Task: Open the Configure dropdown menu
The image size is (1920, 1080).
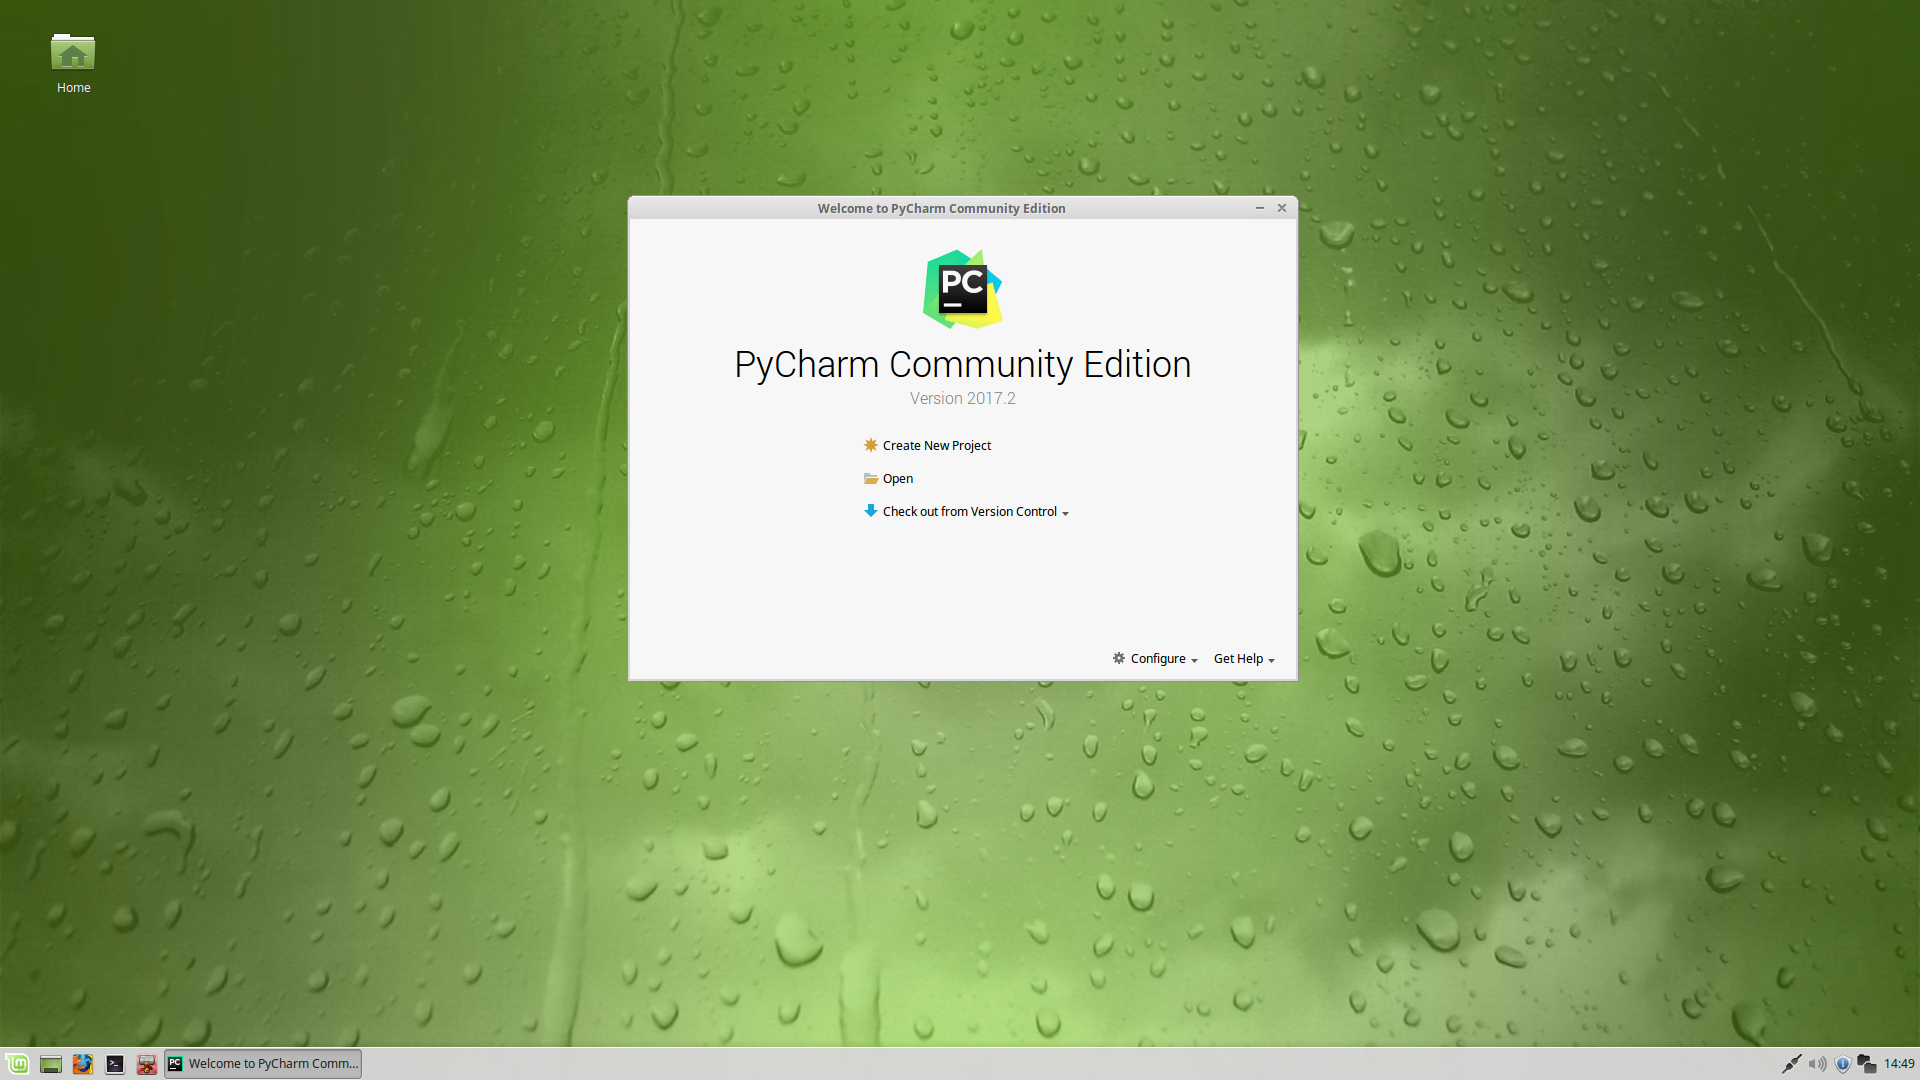Action: [x=1155, y=659]
